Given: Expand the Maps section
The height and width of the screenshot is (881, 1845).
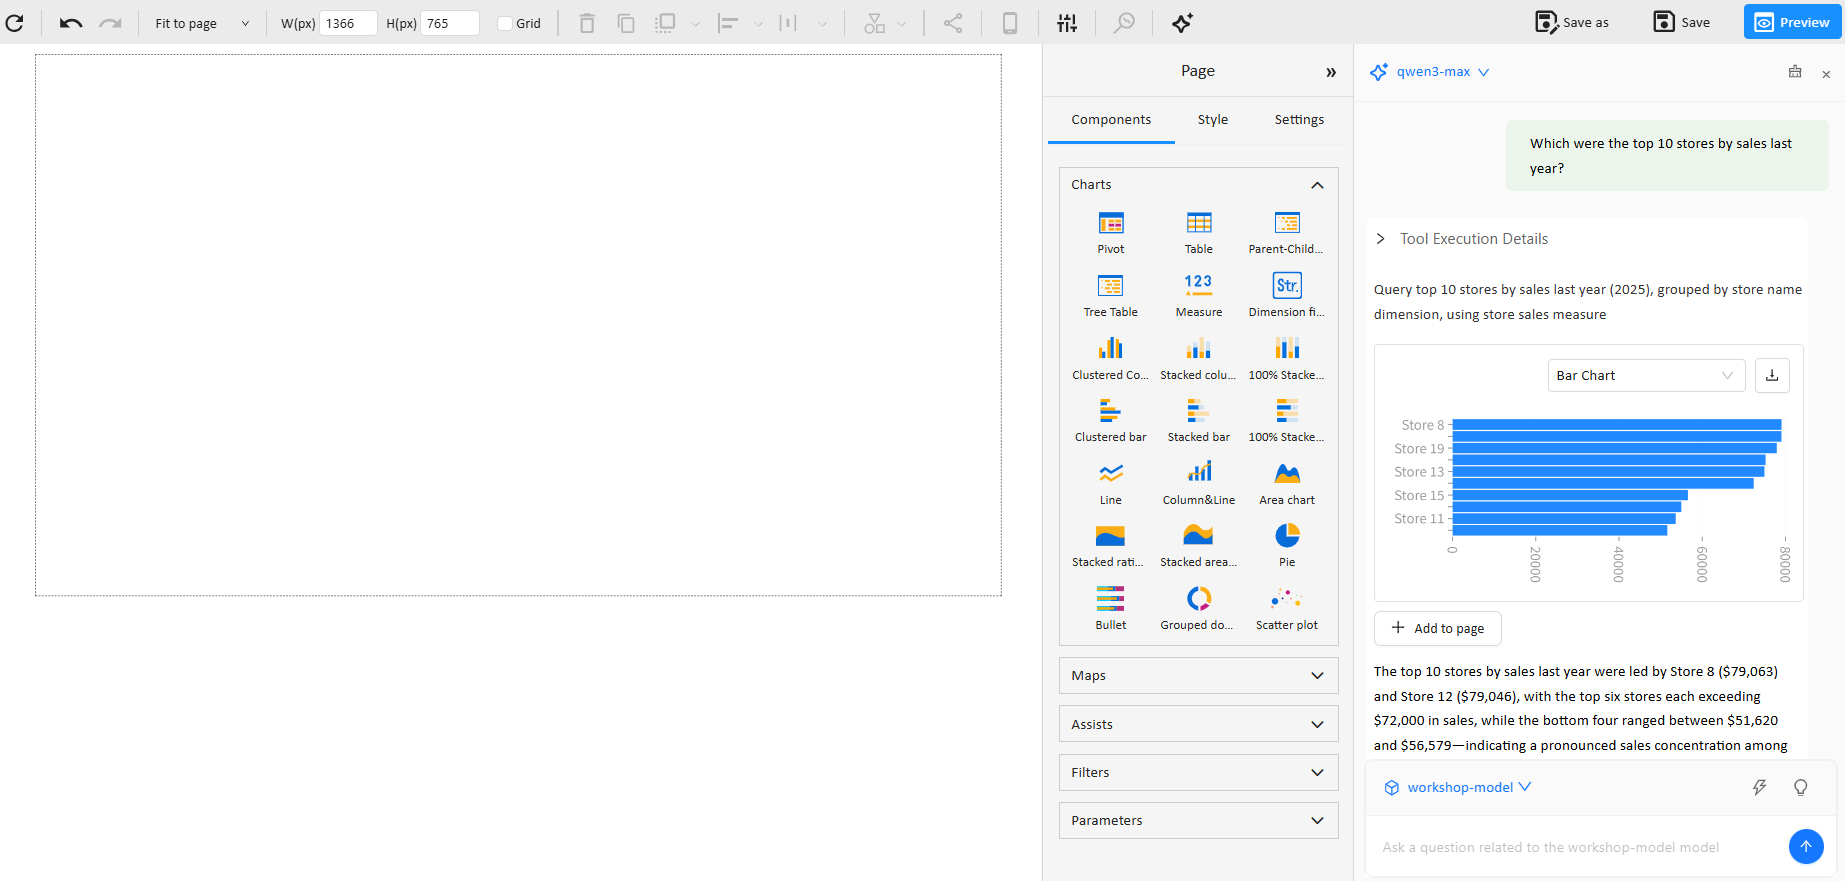Looking at the screenshot, I should tap(1198, 676).
